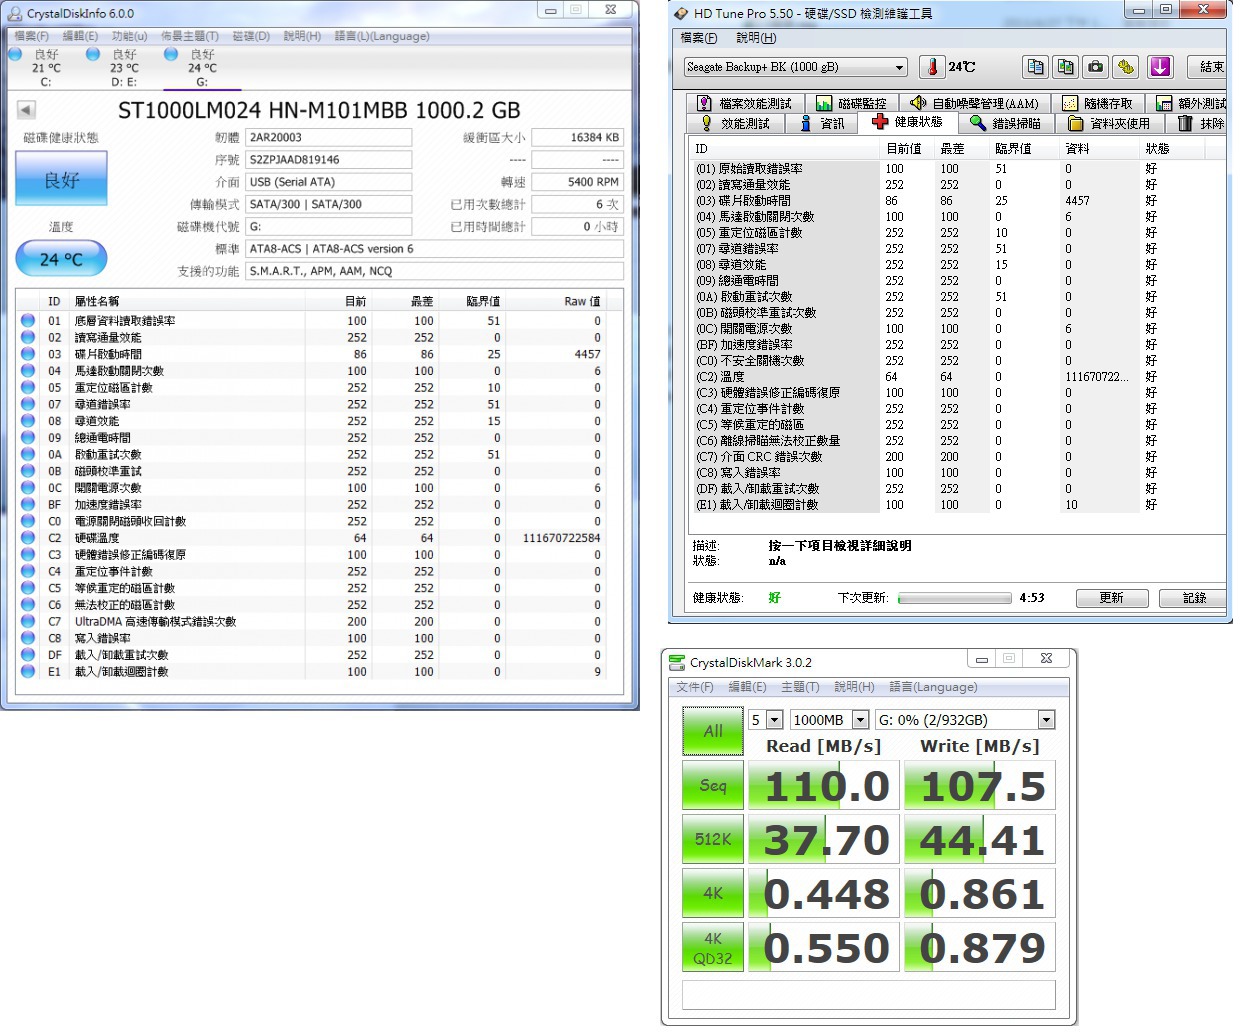Click the 記錄 button in HD Tune
The width and height of the screenshot is (1240, 1034).
[1194, 598]
